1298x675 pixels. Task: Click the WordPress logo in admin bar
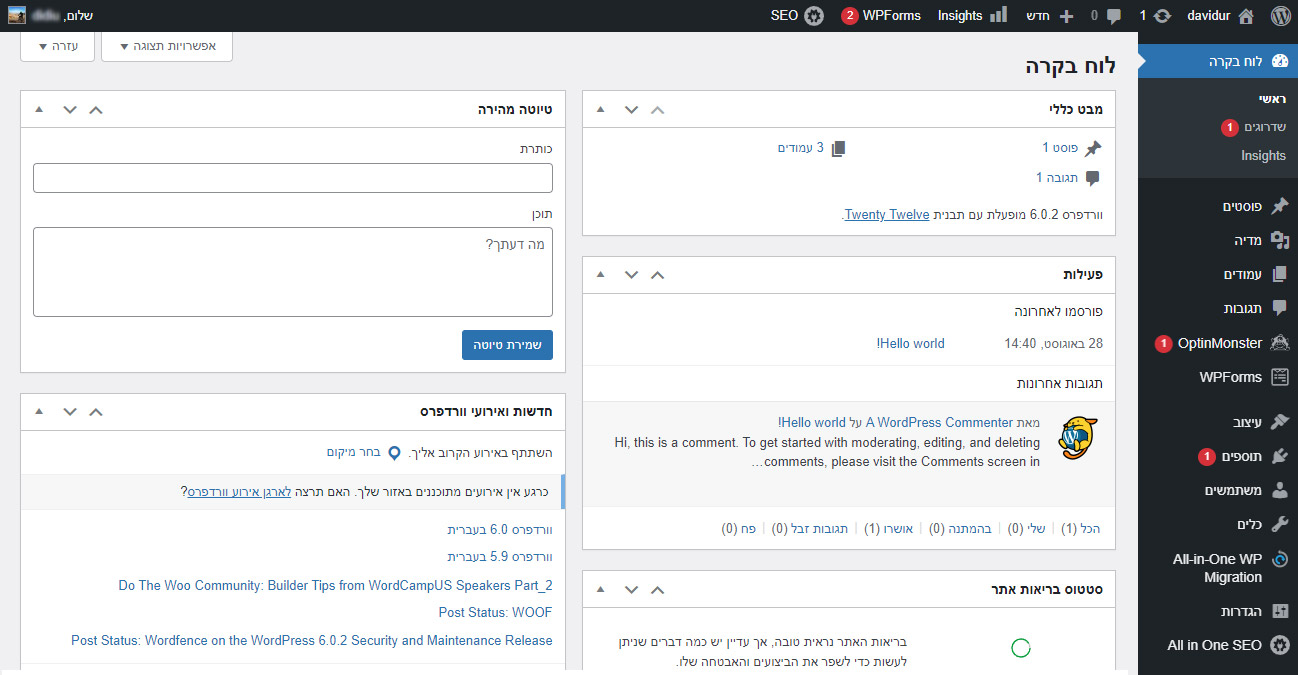[x=1280, y=16]
